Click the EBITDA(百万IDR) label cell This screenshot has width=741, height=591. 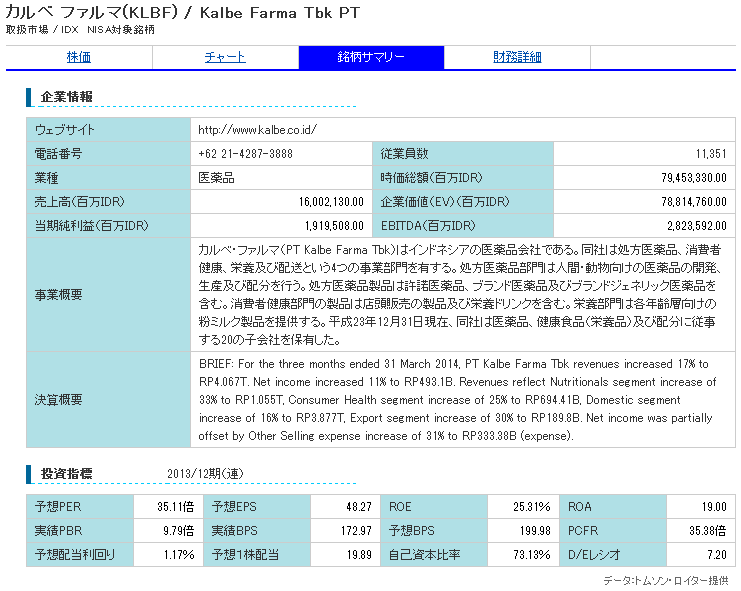pyautogui.click(x=463, y=226)
